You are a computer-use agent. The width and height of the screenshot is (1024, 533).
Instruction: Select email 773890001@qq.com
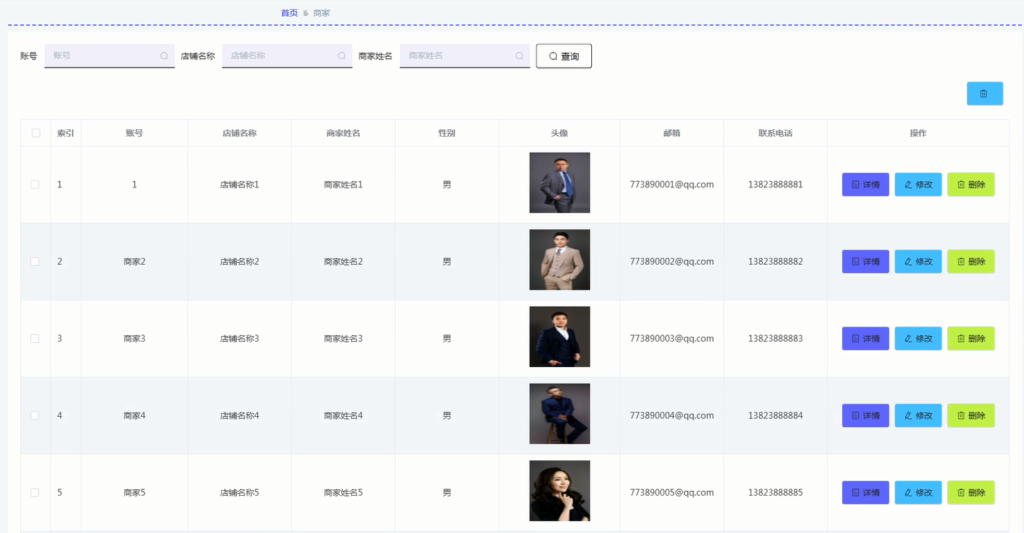(x=672, y=185)
